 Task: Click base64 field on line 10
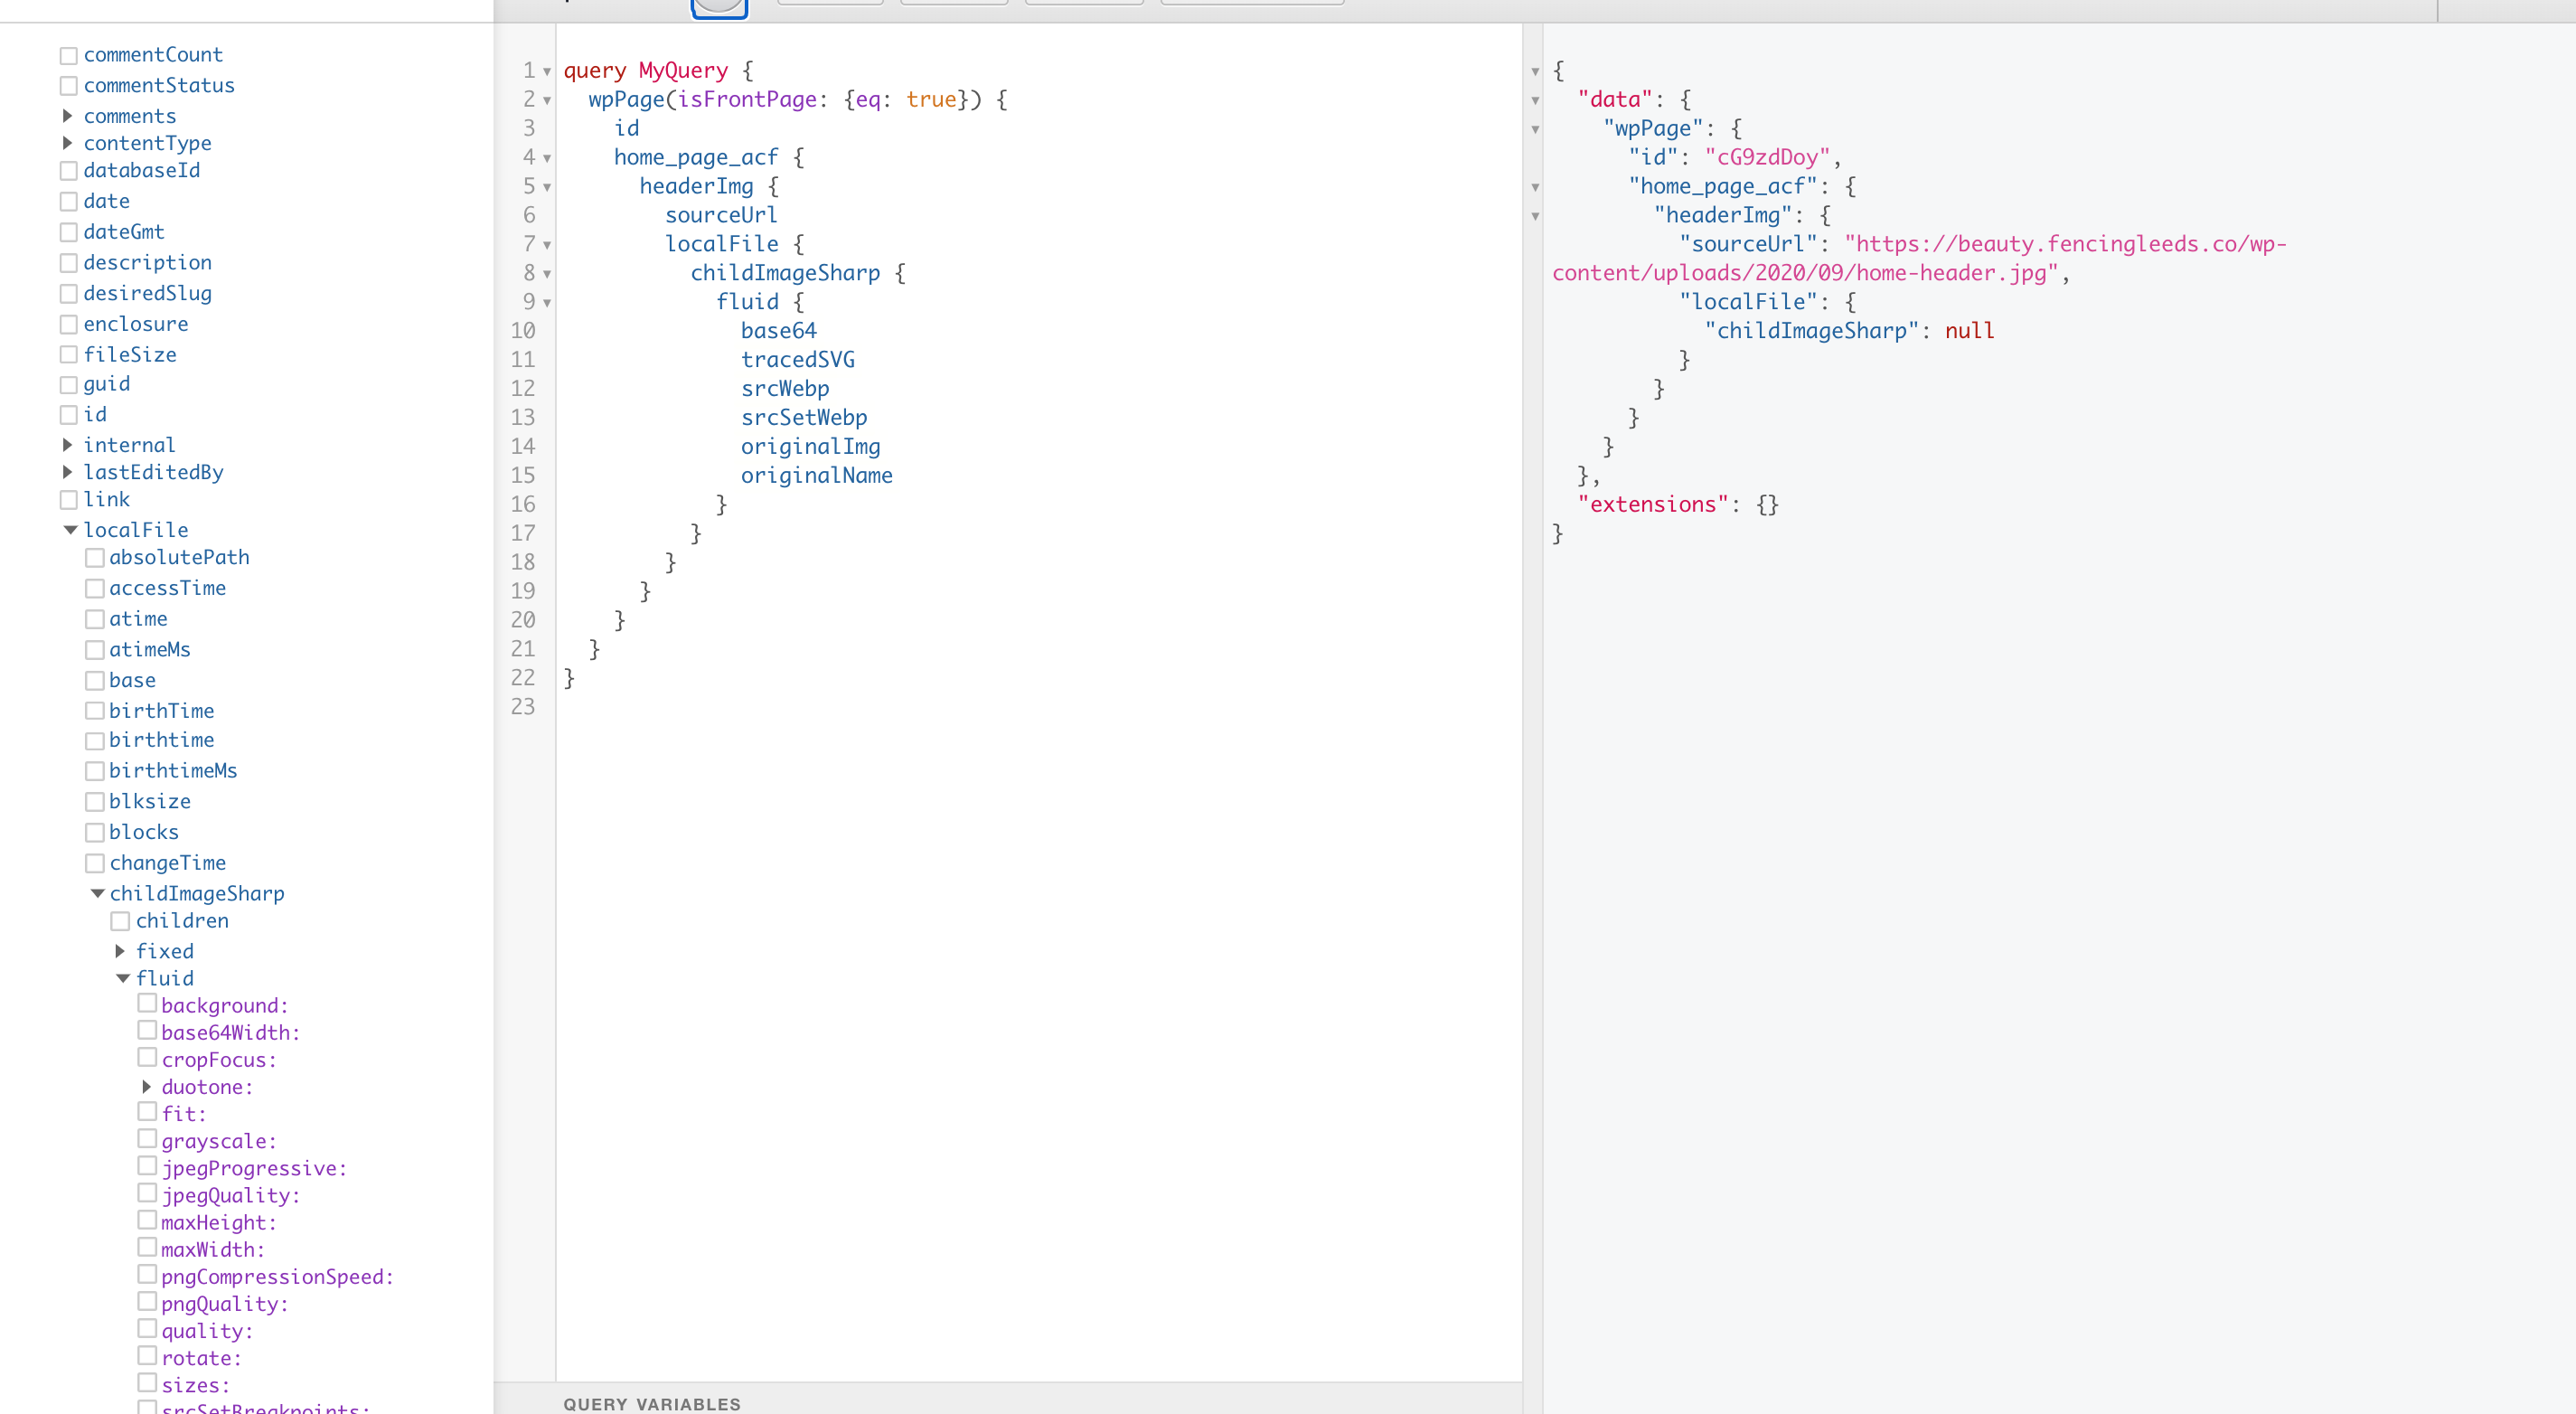tap(779, 331)
